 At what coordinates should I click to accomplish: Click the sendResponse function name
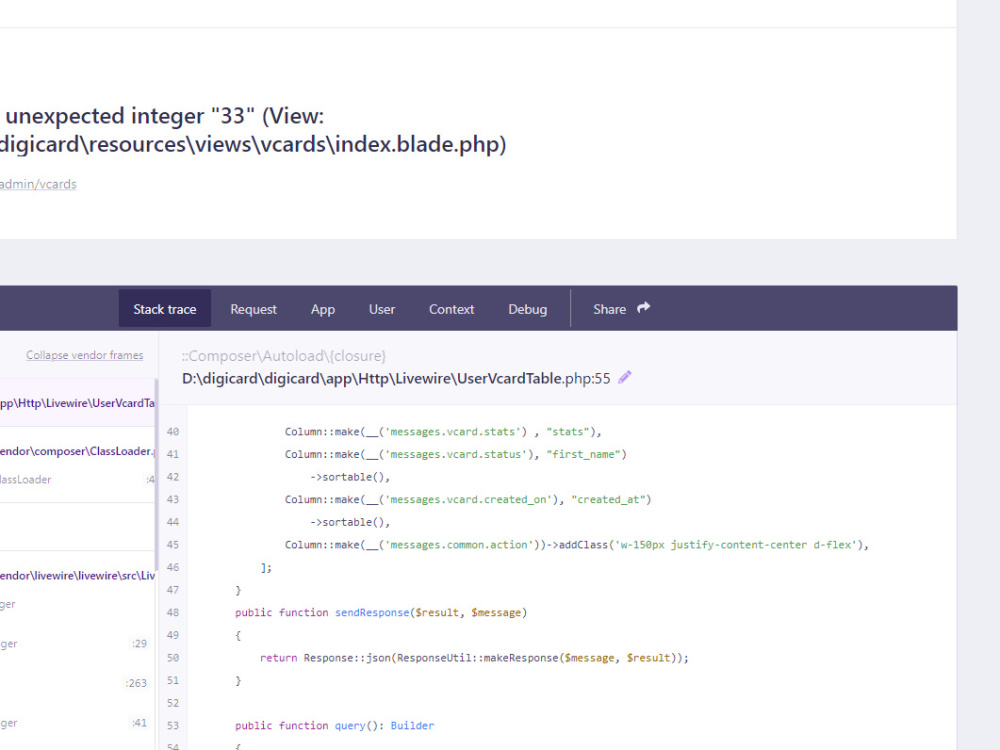pos(372,612)
